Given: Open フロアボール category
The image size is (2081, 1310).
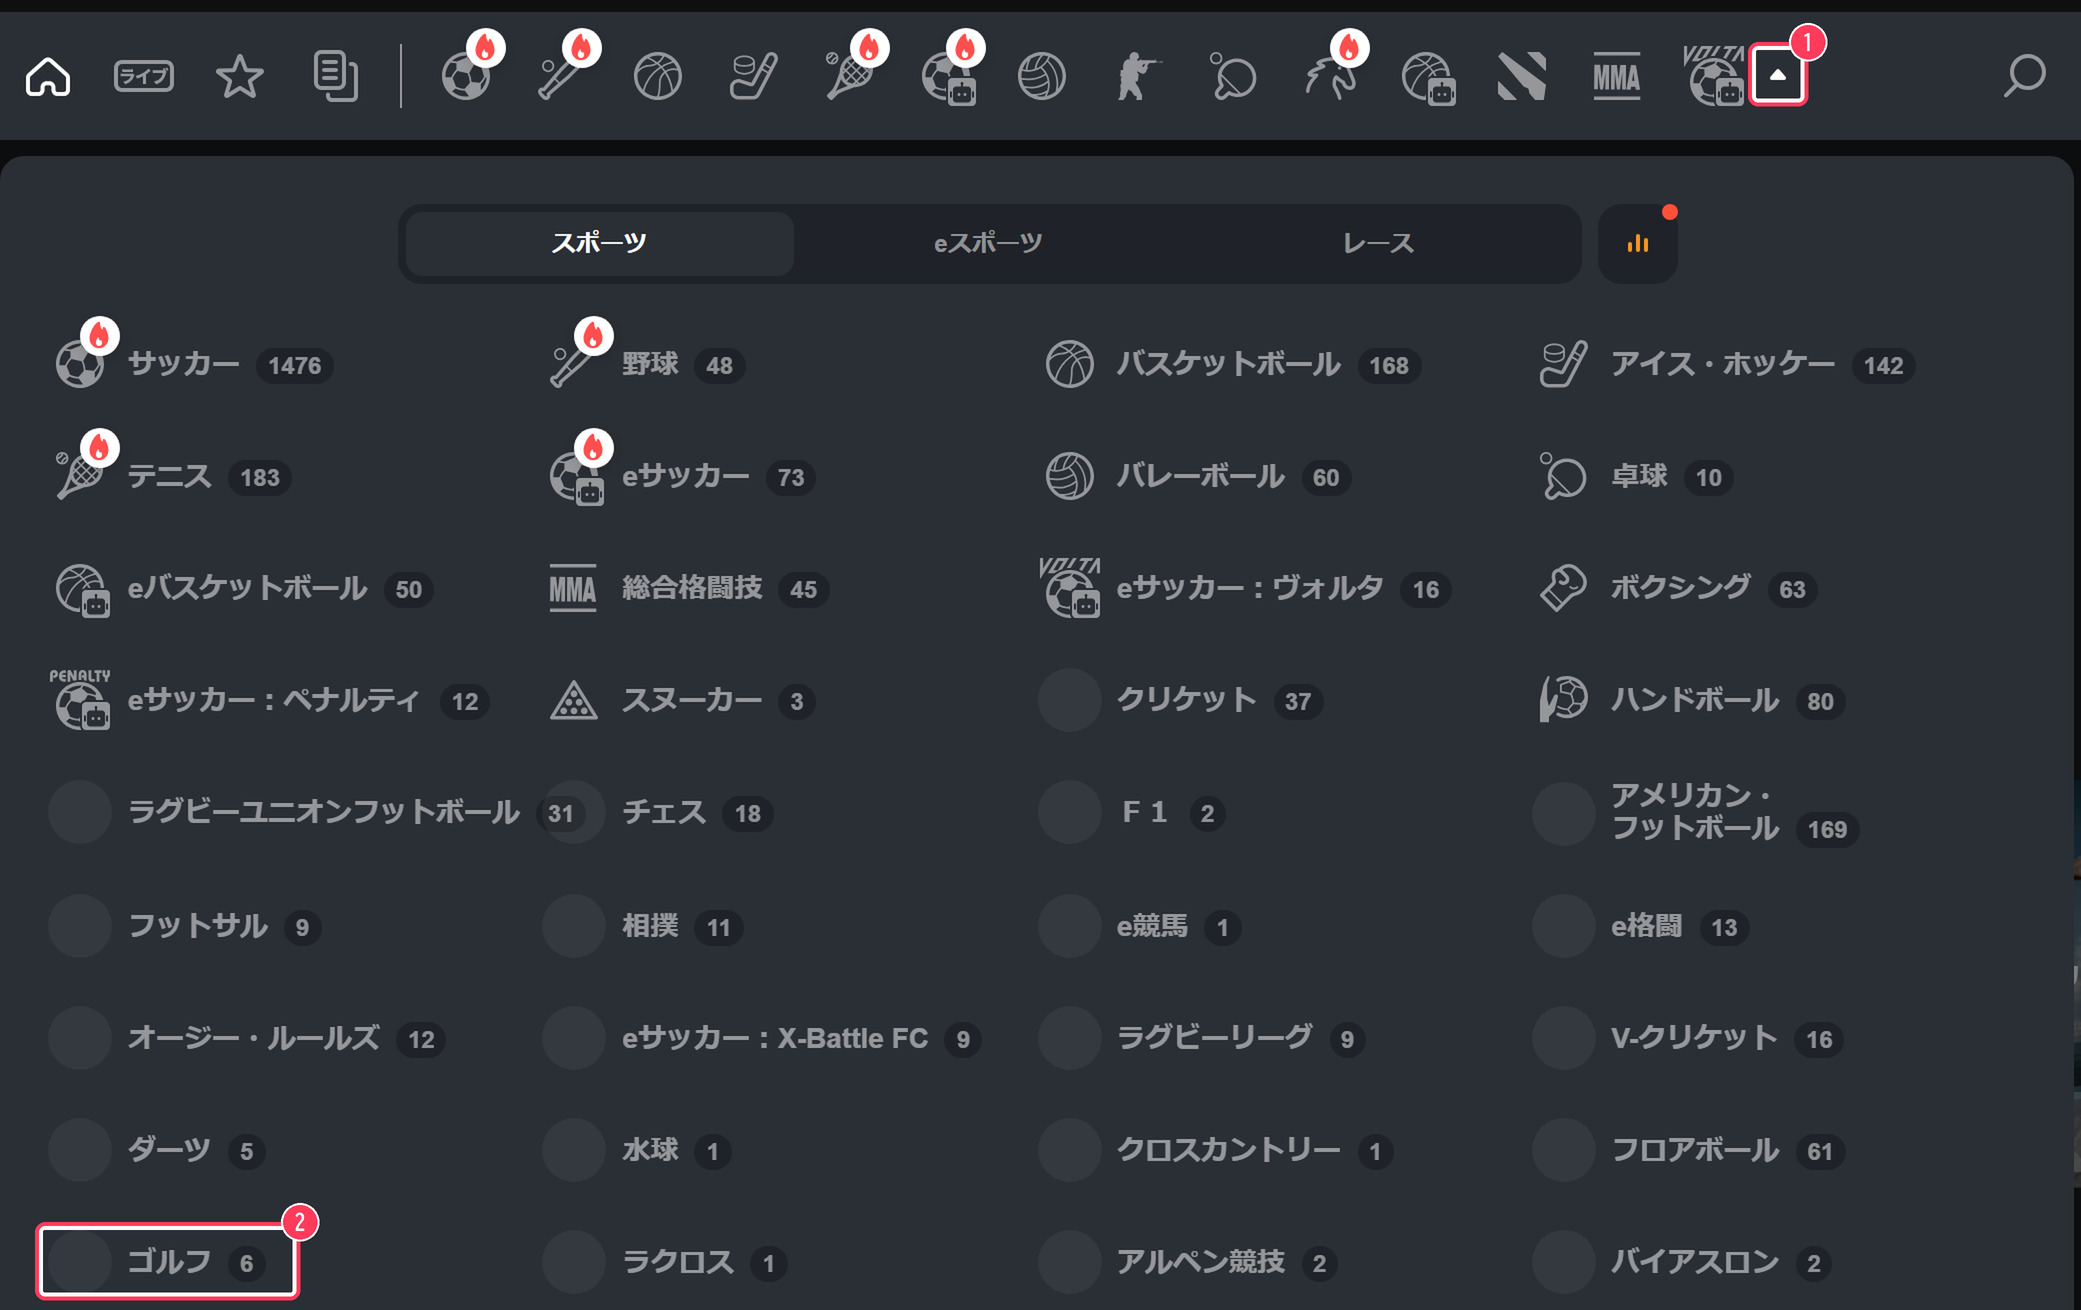Looking at the screenshot, I should 1690,1150.
